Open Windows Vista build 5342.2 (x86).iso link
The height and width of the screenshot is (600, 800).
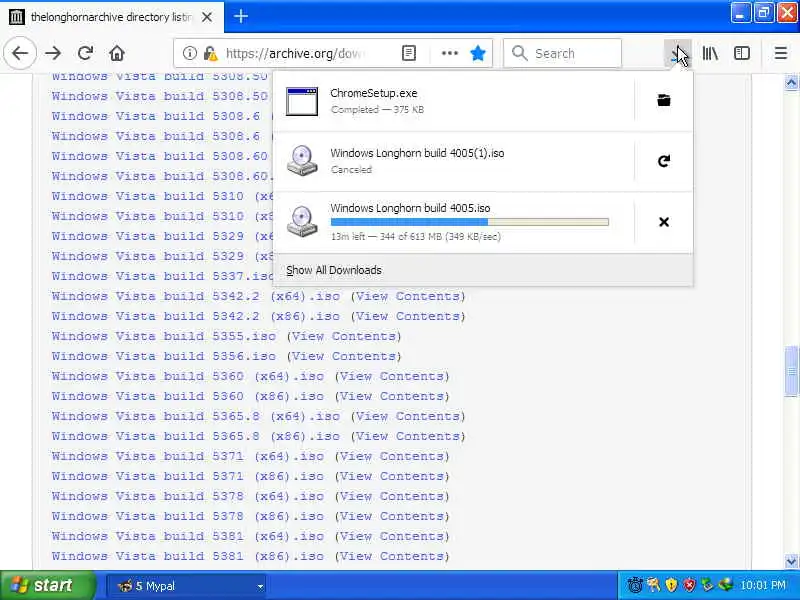(195, 316)
